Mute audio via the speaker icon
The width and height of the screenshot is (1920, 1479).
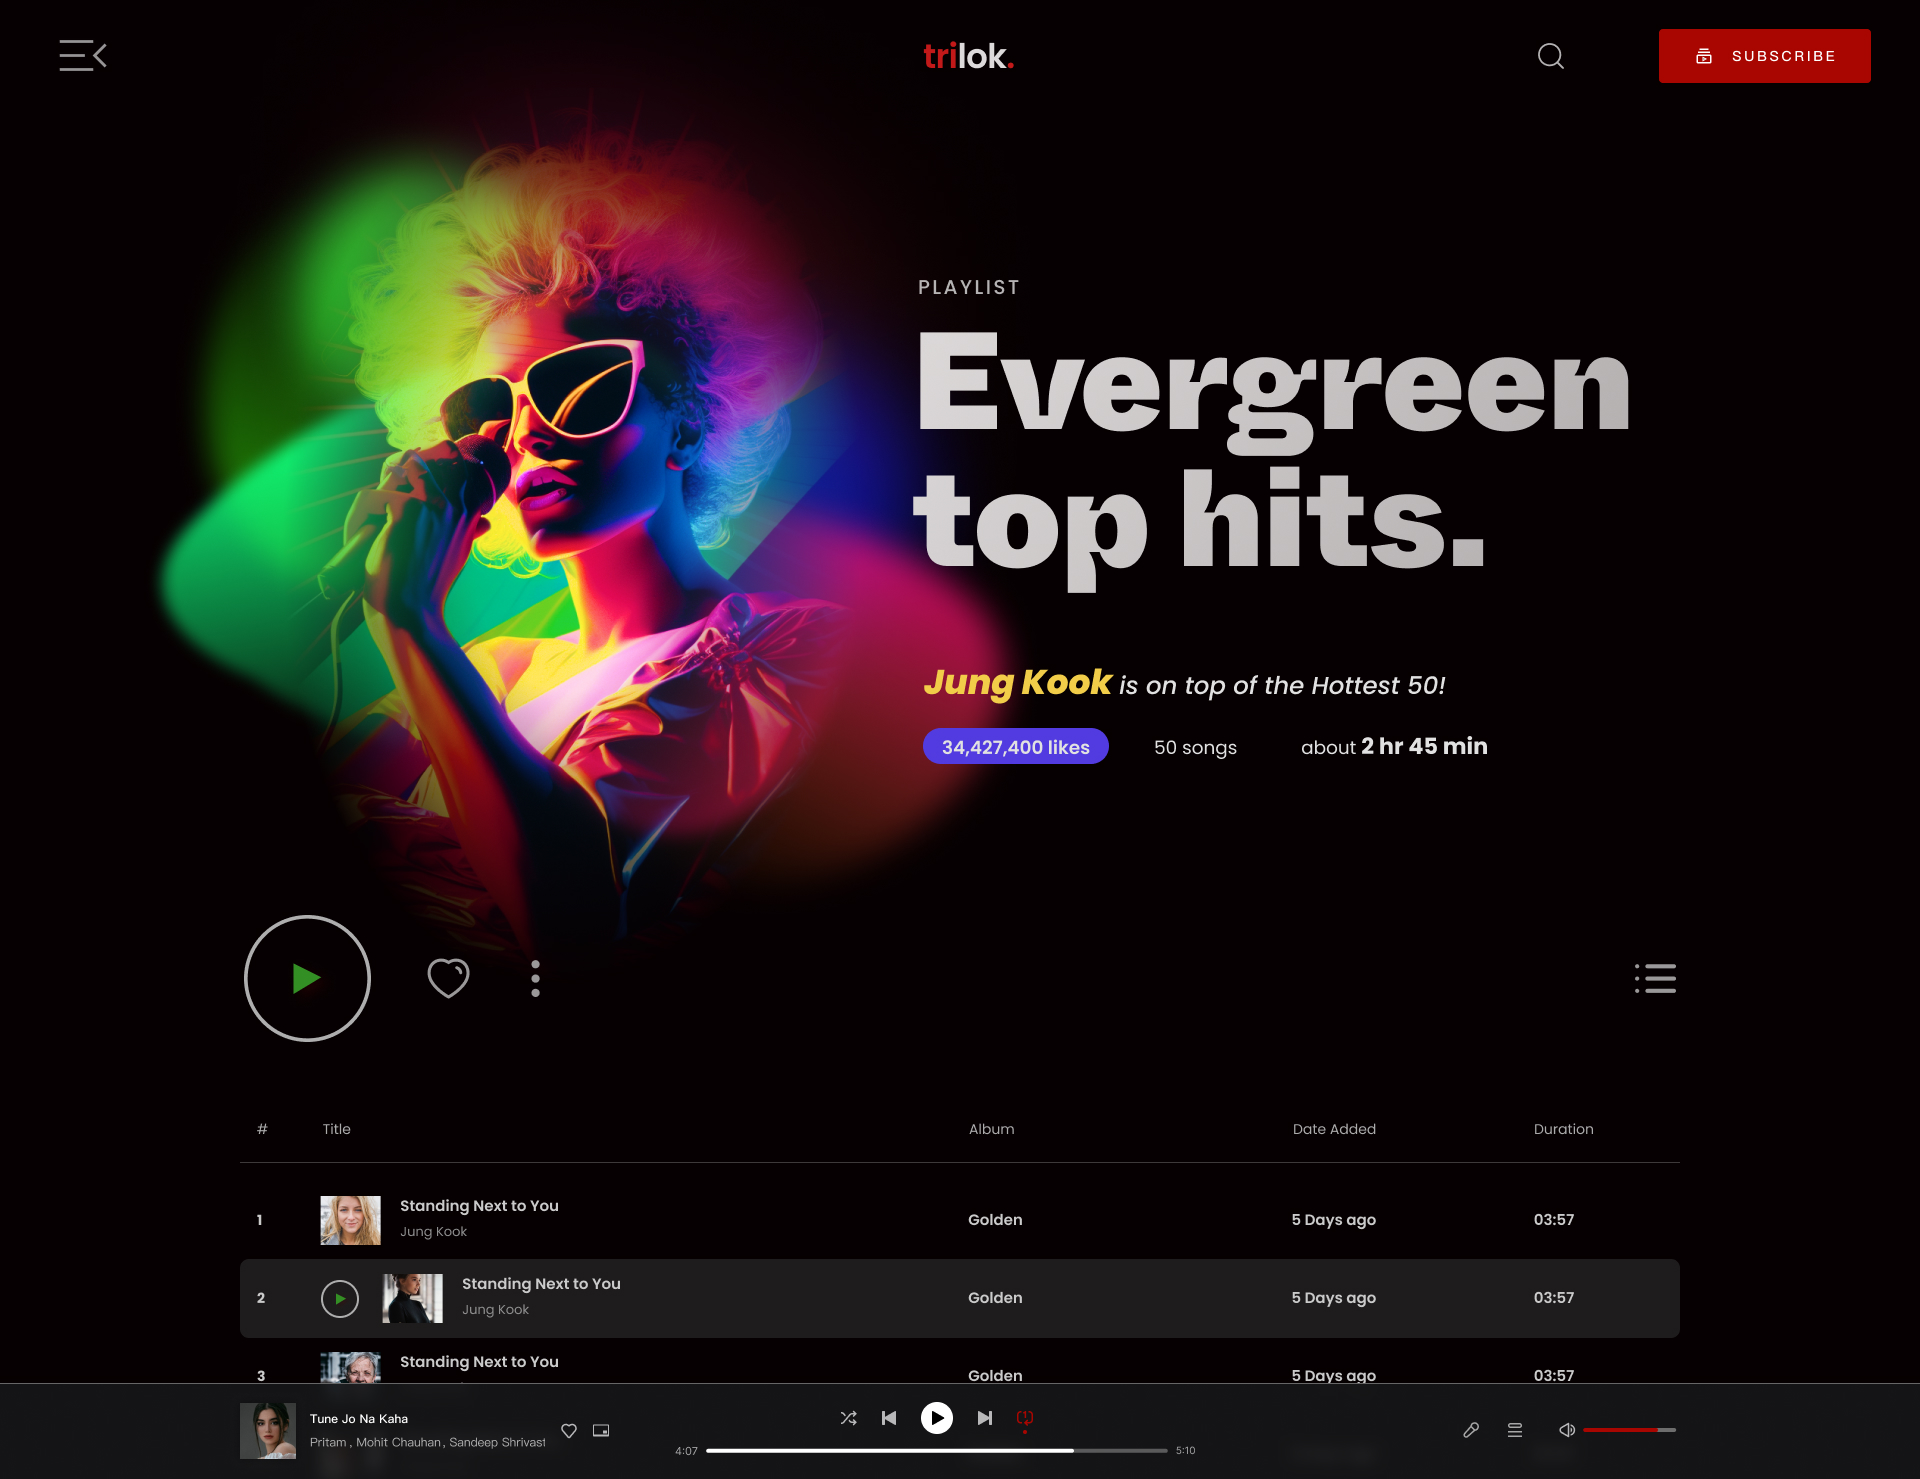click(x=1567, y=1430)
